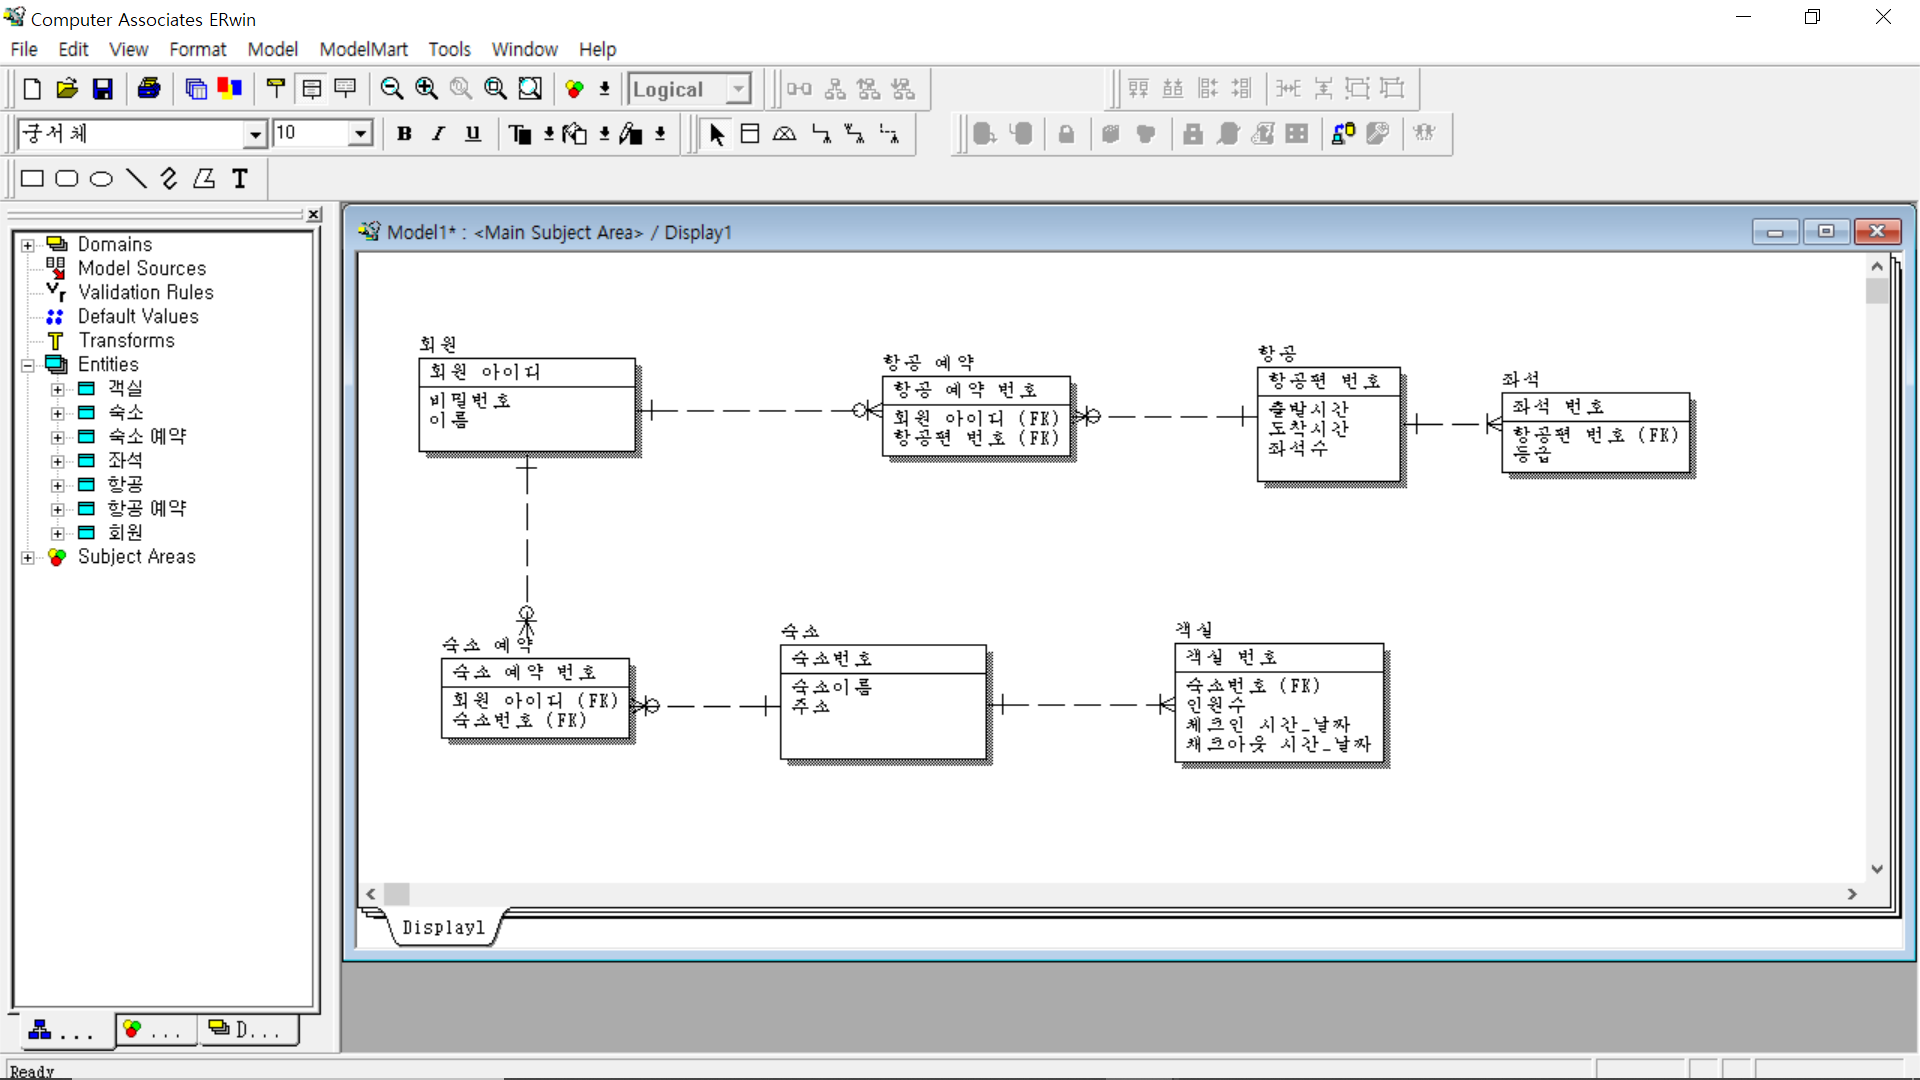Image resolution: width=1920 pixels, height=1080 pixels.
Task: Toggle italic formatting
Action: click(438, 134)
